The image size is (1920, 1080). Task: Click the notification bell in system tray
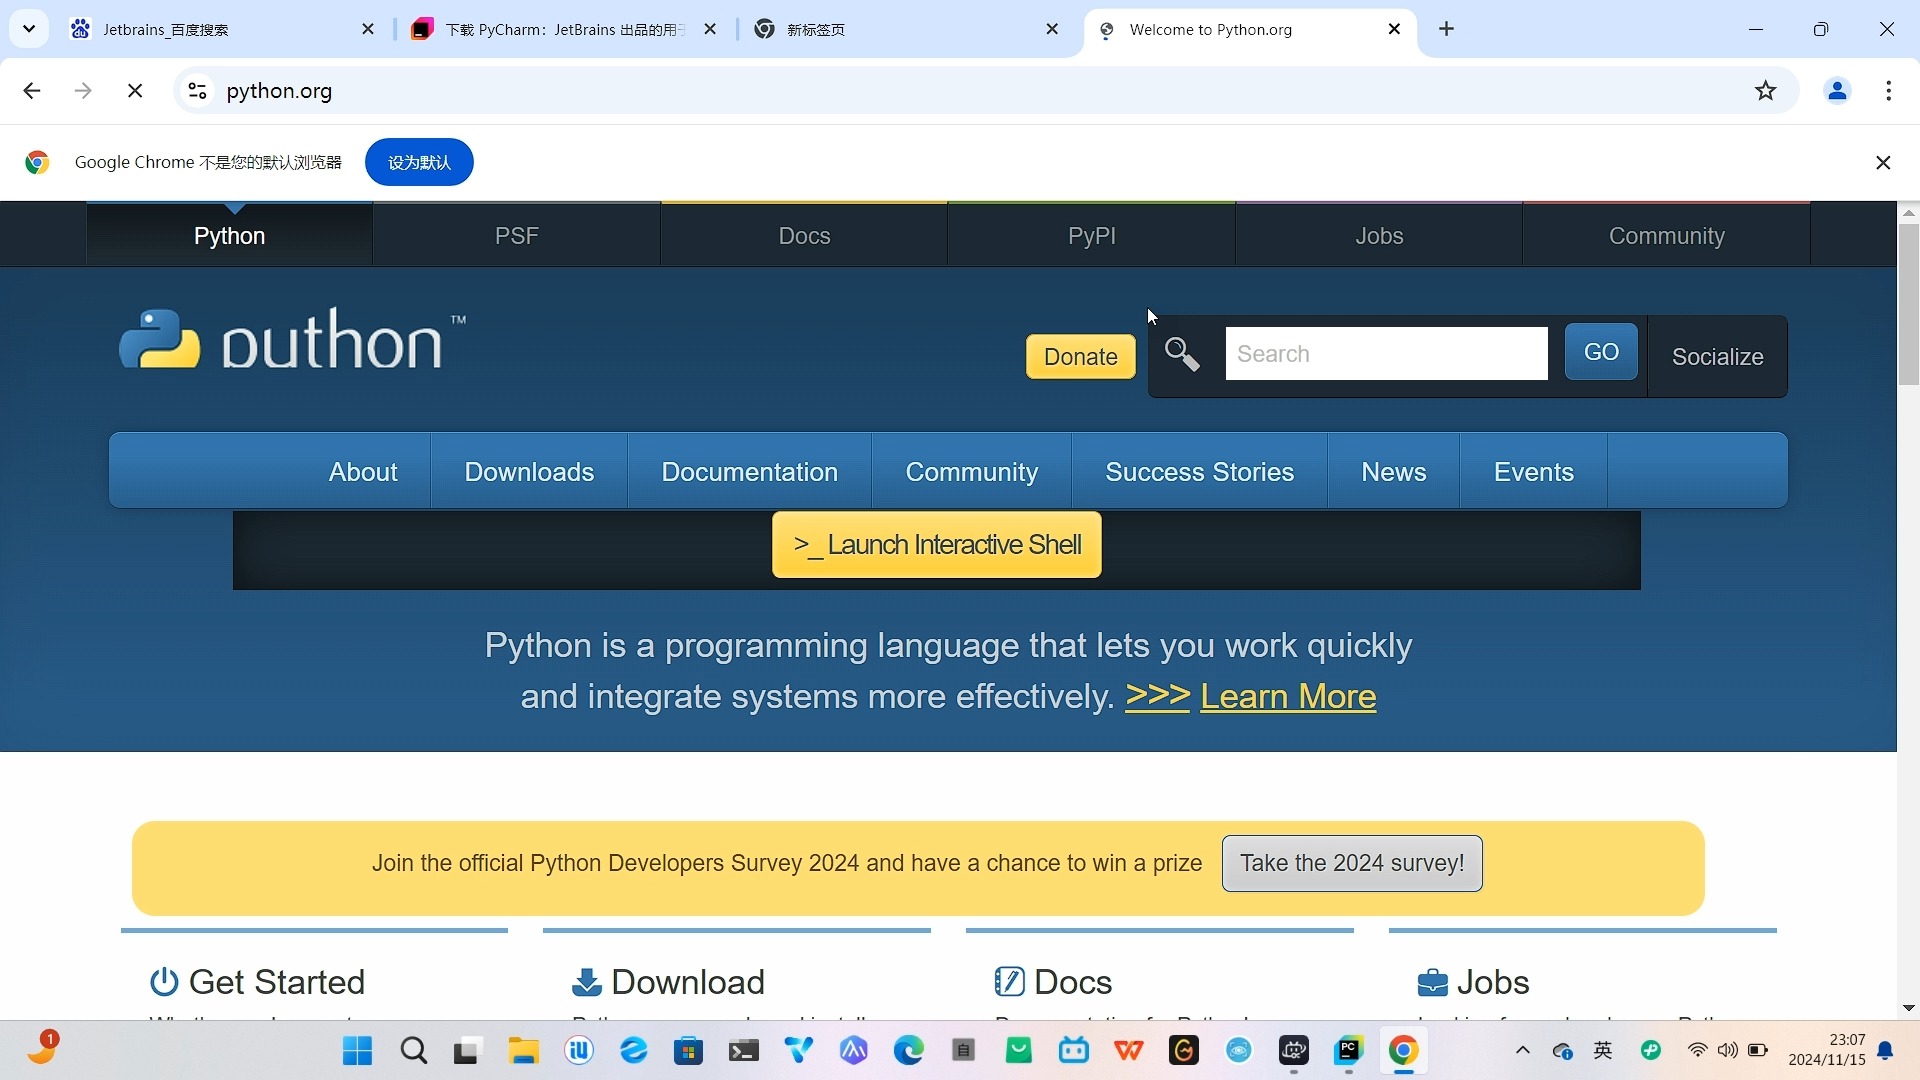[1886, 1051]
